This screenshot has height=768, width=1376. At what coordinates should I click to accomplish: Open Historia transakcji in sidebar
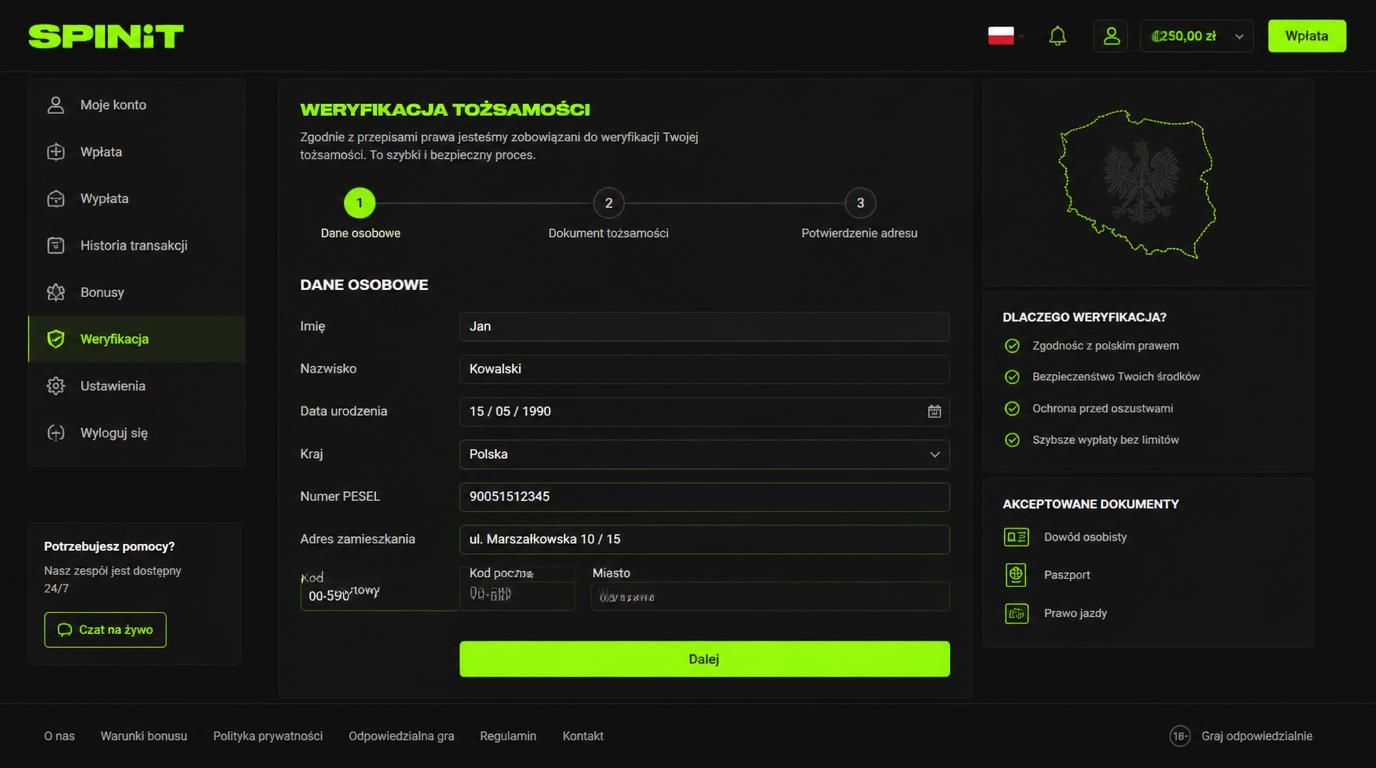point(137,245)
